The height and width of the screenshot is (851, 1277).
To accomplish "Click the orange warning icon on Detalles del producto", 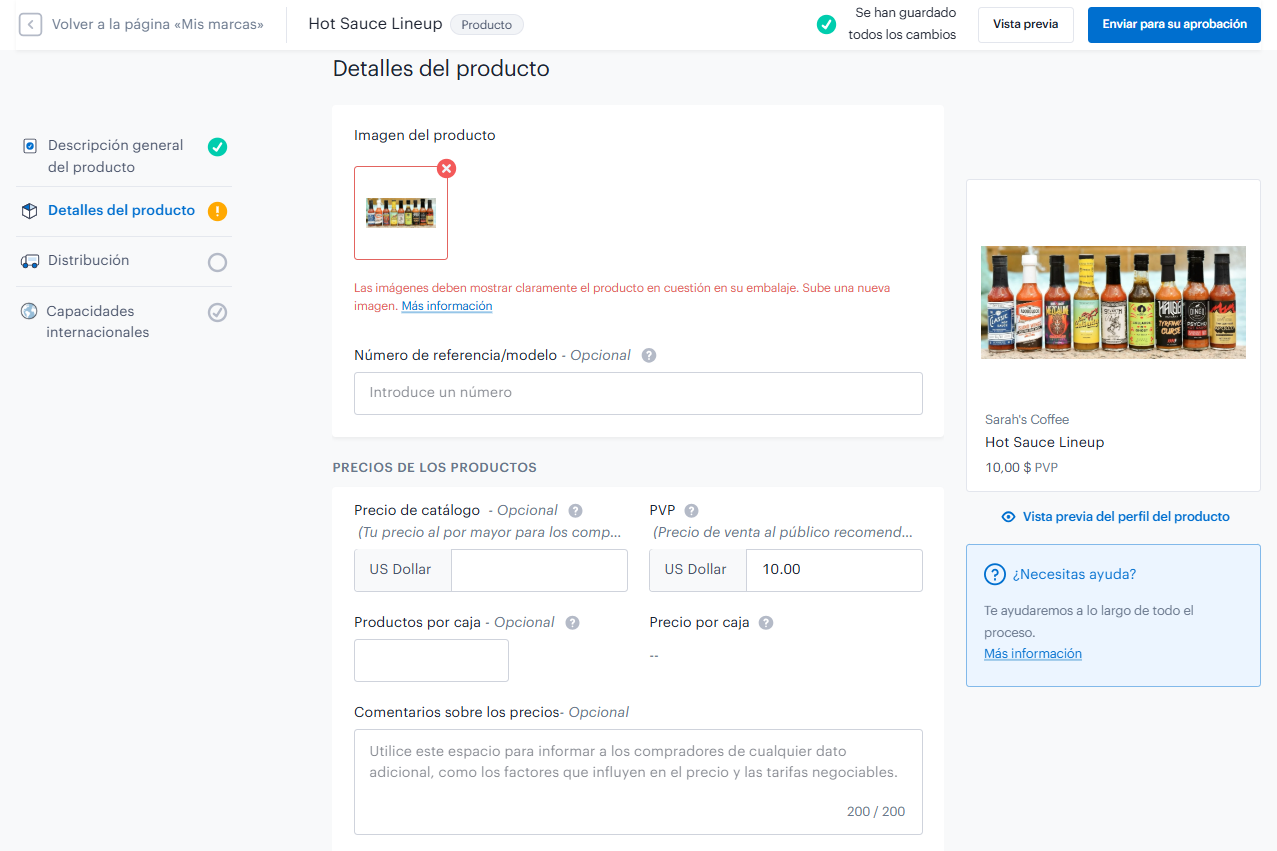I will point(217,211).
